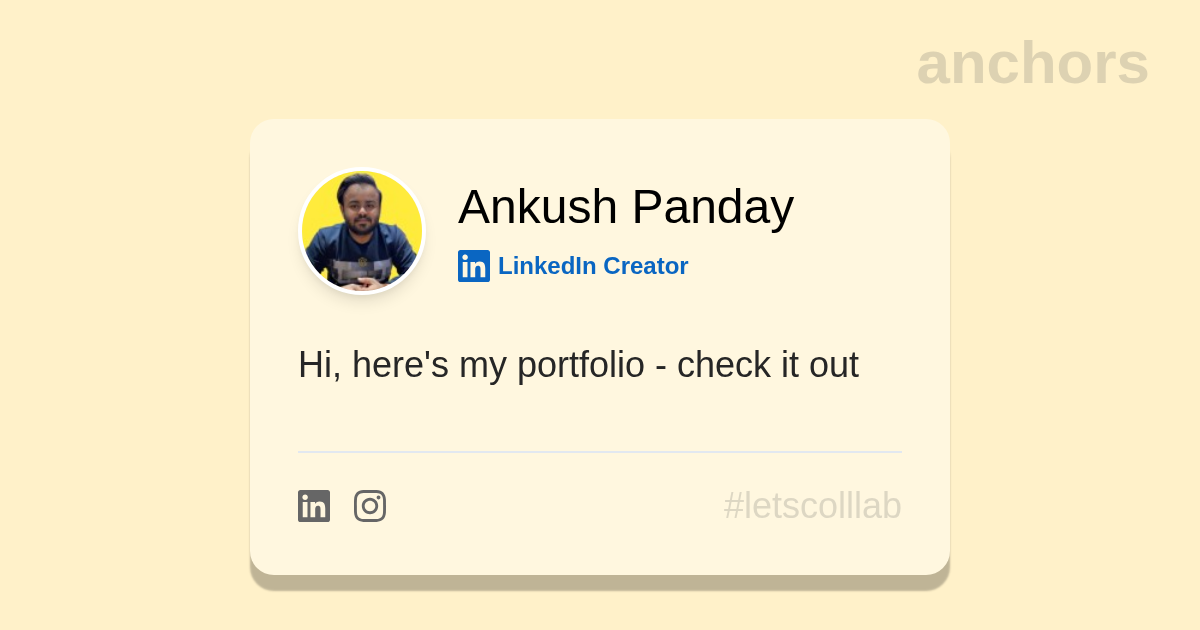The width and height of the screenshot is (1200, 630).
Task: Click the word "LinkedIn" in blue label
Action: tap(547, 266)
